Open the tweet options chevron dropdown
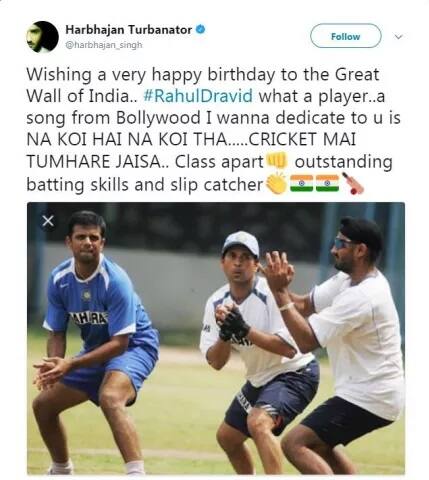The width and height of the screenshot is (429, 480). [x=398, y=36]
